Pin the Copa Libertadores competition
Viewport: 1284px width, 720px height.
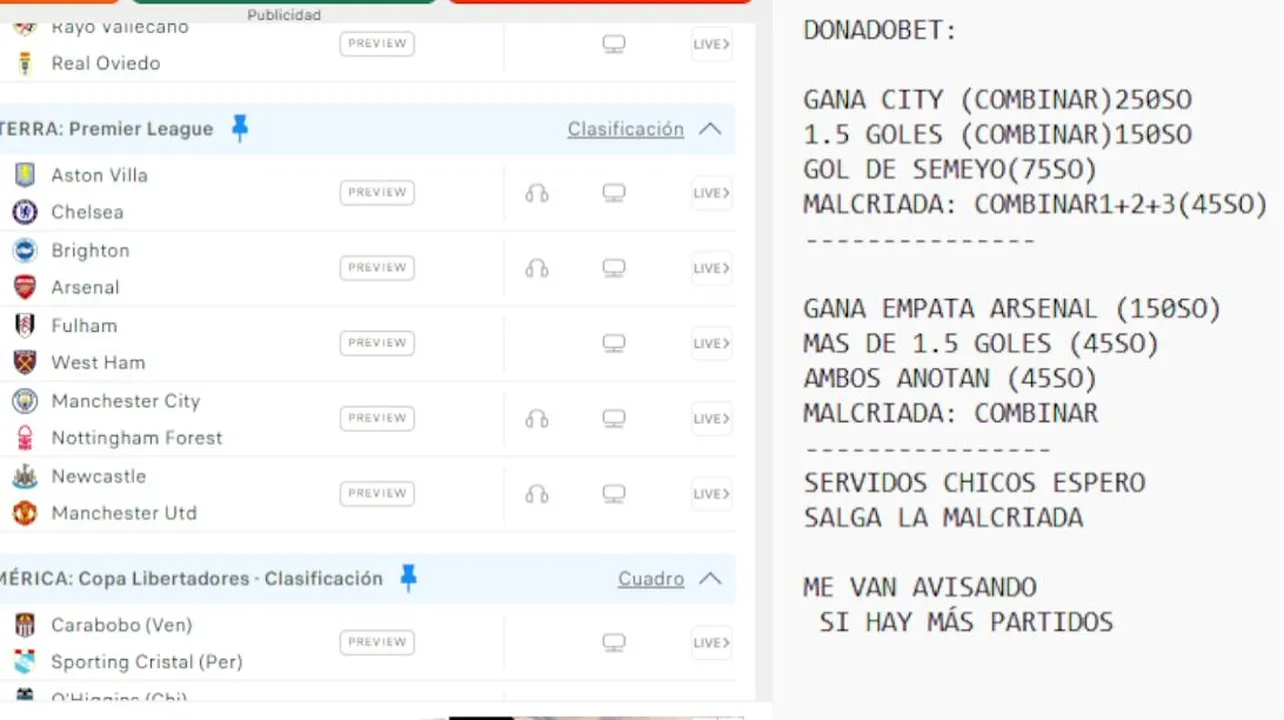pyautogui.click(x=408, y=578)
